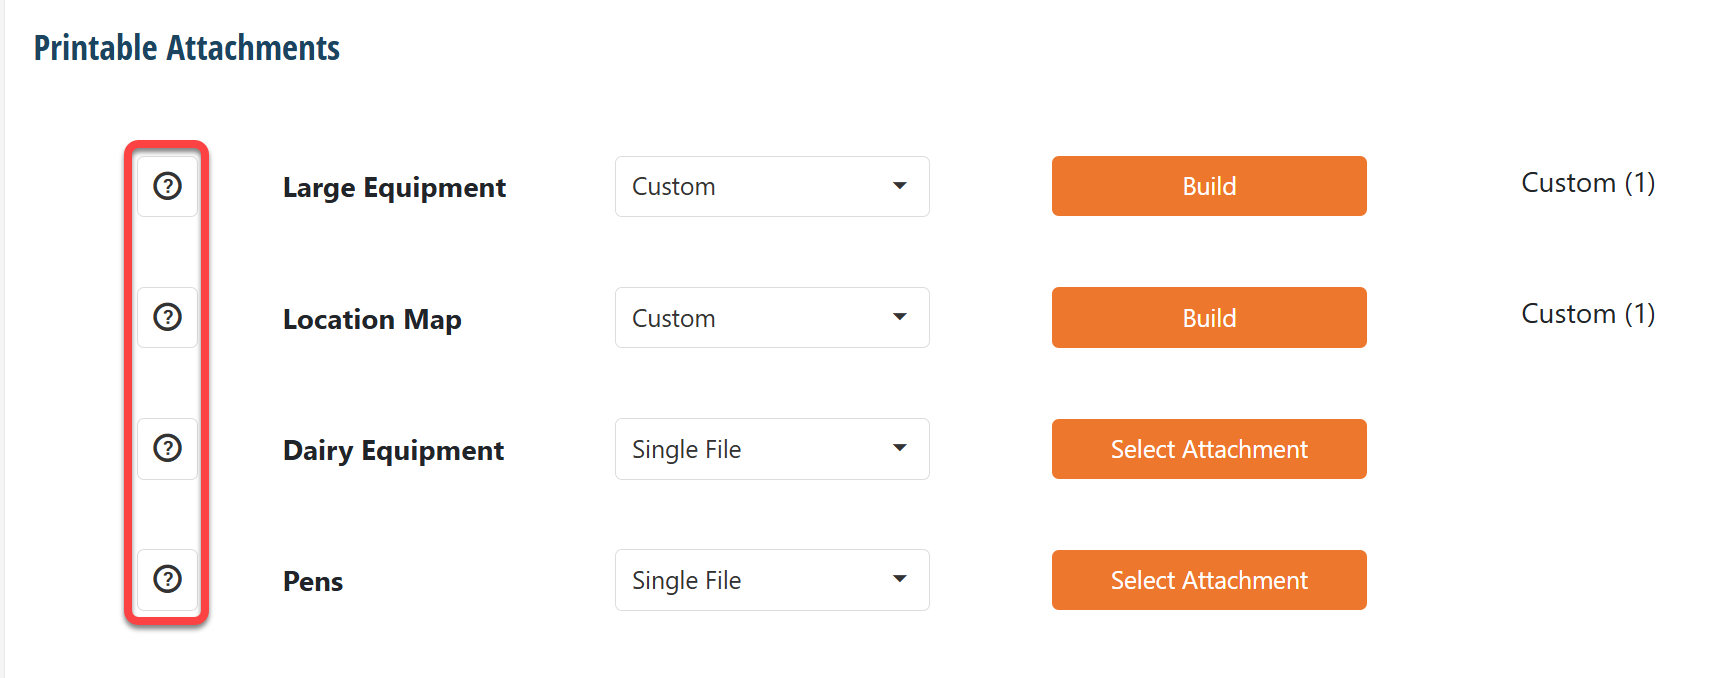Click the Pens row label

coord(313,582)
